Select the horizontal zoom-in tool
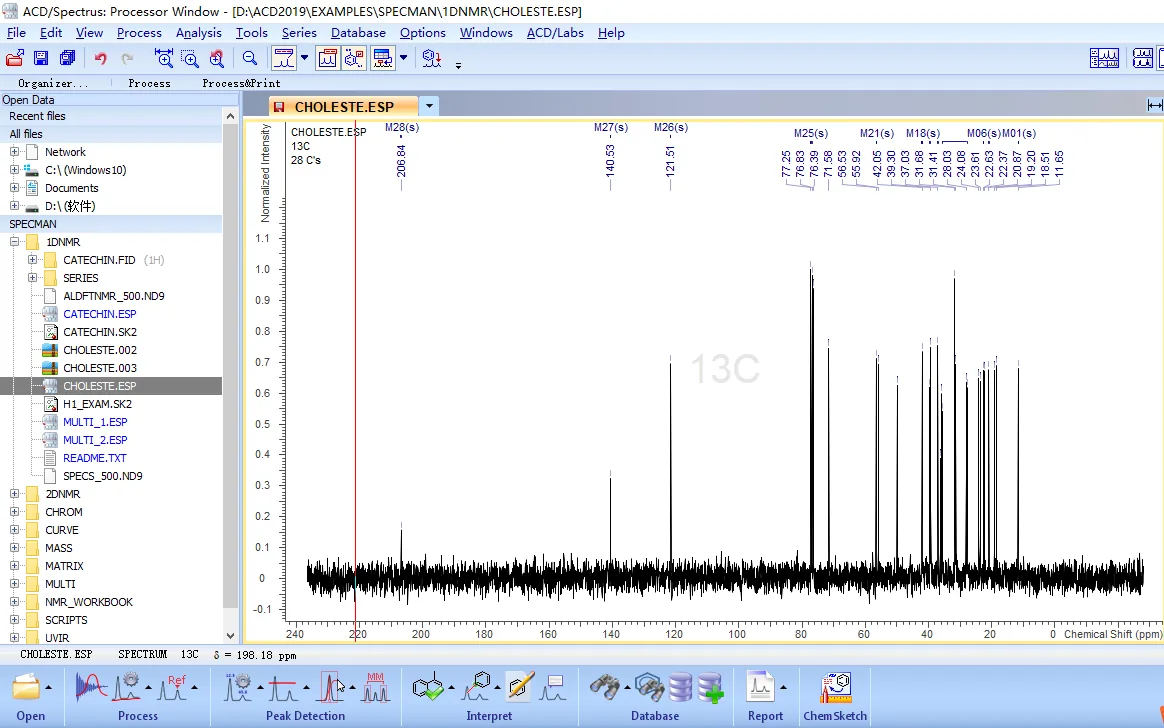 point(163,58)
